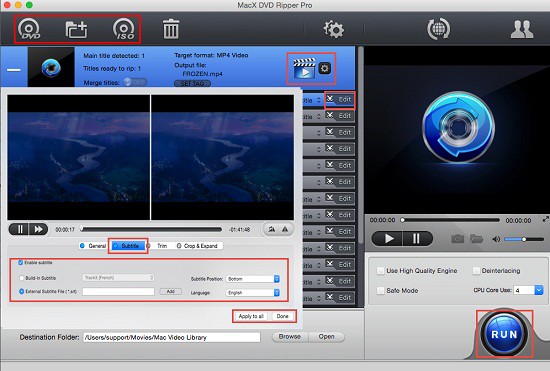Open the Subtitle Position dropdown
The height and width of the screenshot is (371, 550).
(253, 279)
